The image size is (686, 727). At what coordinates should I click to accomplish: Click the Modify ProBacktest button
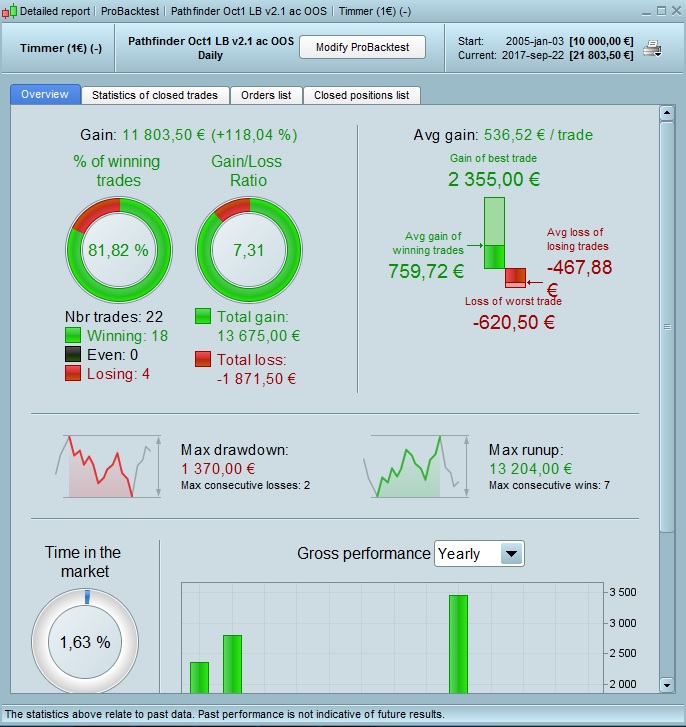point(362,47)
